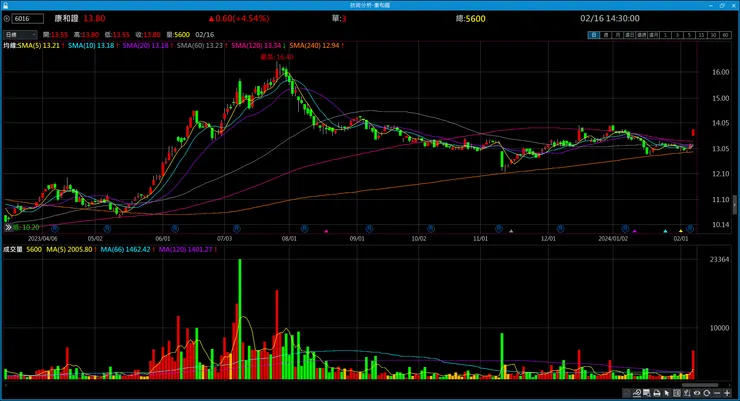This screenshot has height=401, width=740.
Task: Click the SMA(60) 13.23 legend label
Action: pos(202,46)
